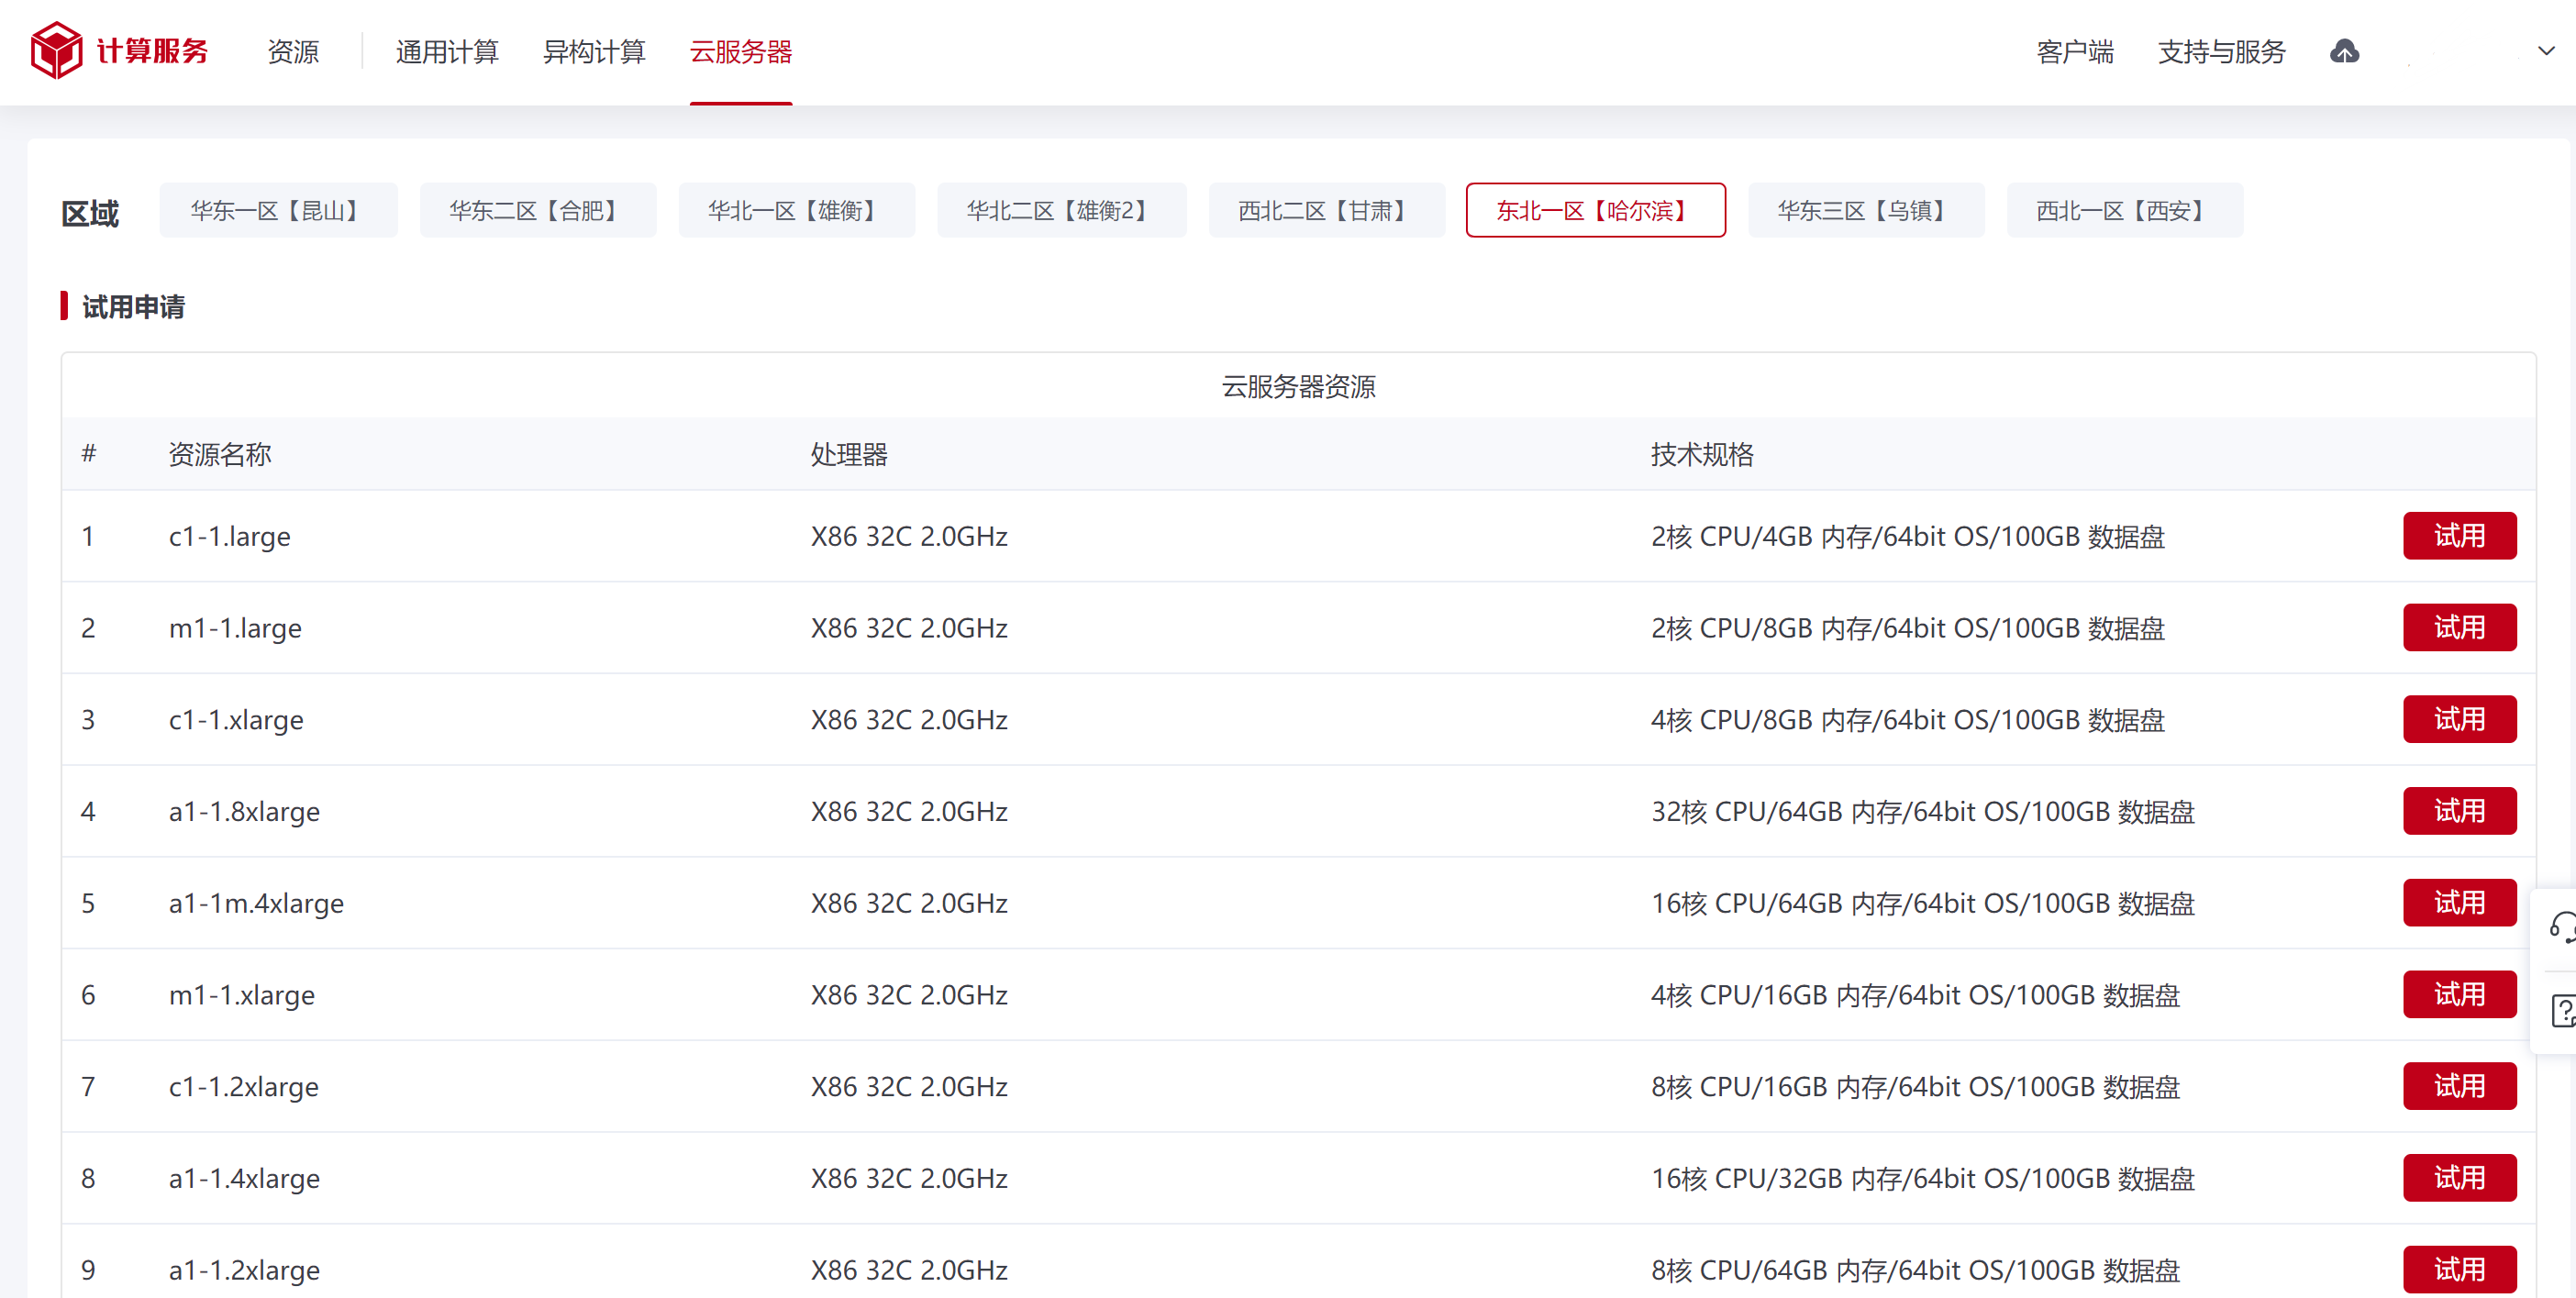Click the 试用申请 section heading
2576x1298 pixels.
[x=133, y=307]
